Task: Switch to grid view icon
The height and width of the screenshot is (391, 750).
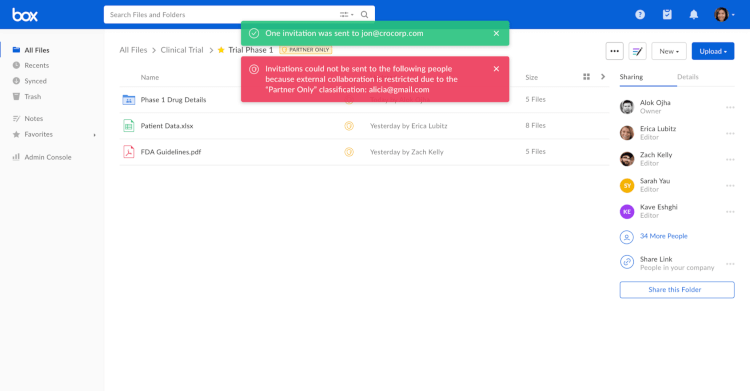Action: click(x=586, y=77)
